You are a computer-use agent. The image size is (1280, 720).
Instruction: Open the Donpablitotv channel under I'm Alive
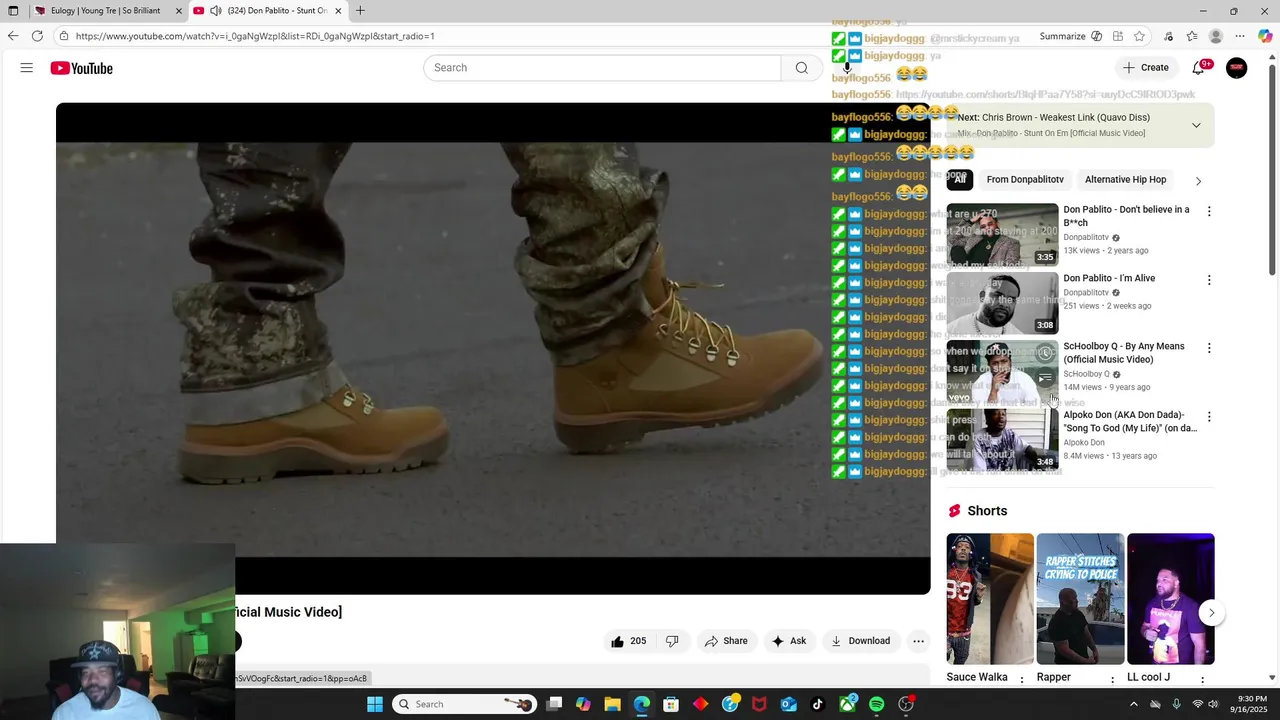click(x=1086, y=293)
